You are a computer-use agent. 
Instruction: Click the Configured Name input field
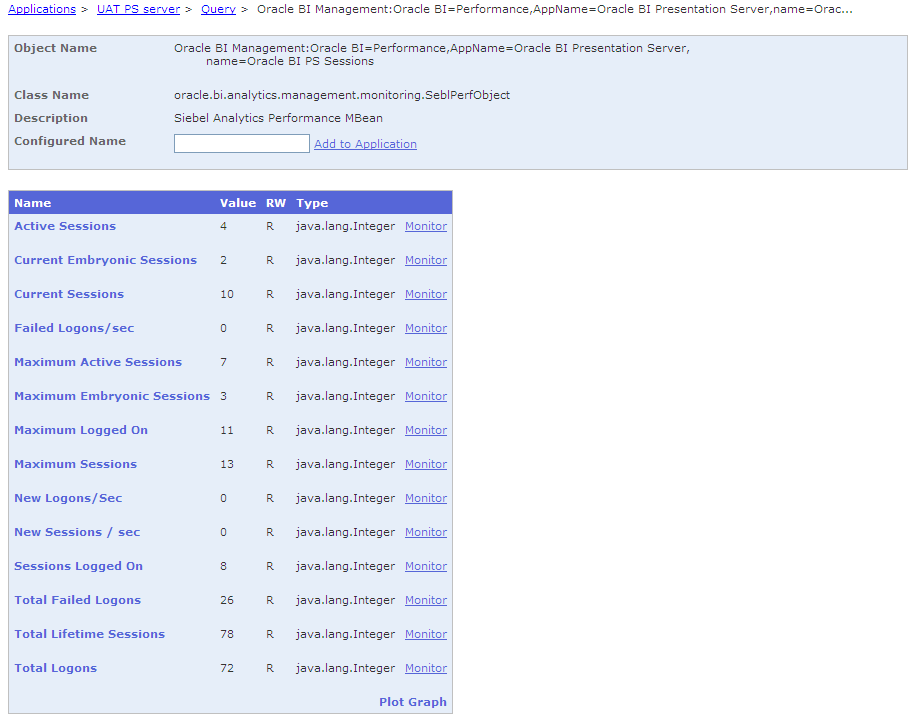tap(241, 143)
